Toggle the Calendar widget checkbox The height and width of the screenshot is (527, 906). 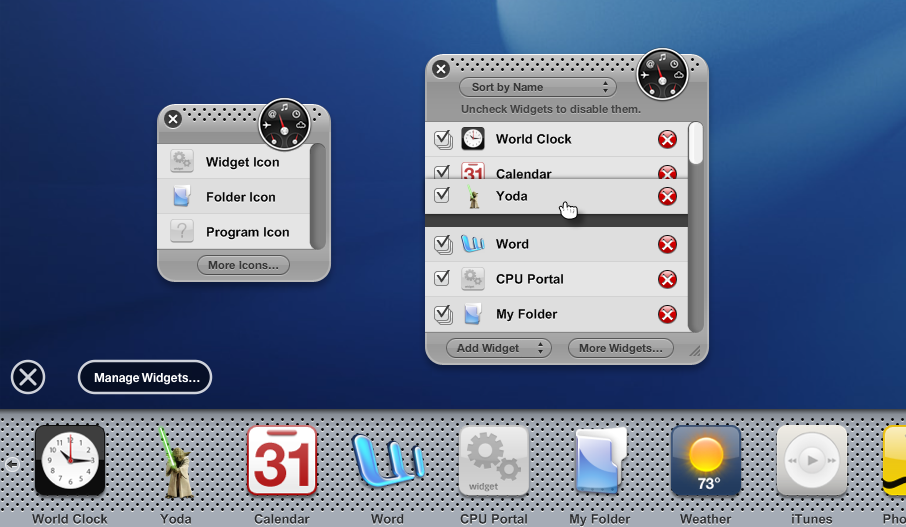[x=442, y=172]
